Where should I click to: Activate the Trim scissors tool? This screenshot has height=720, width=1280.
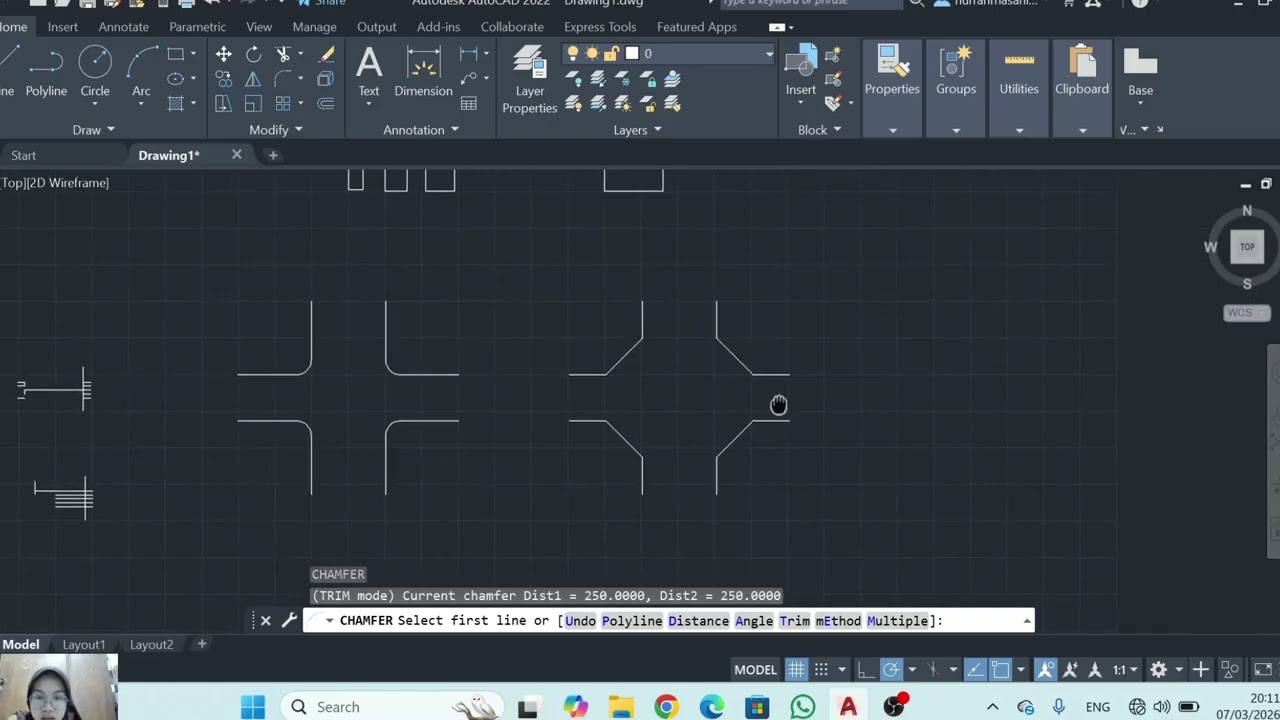pos(283,54)
